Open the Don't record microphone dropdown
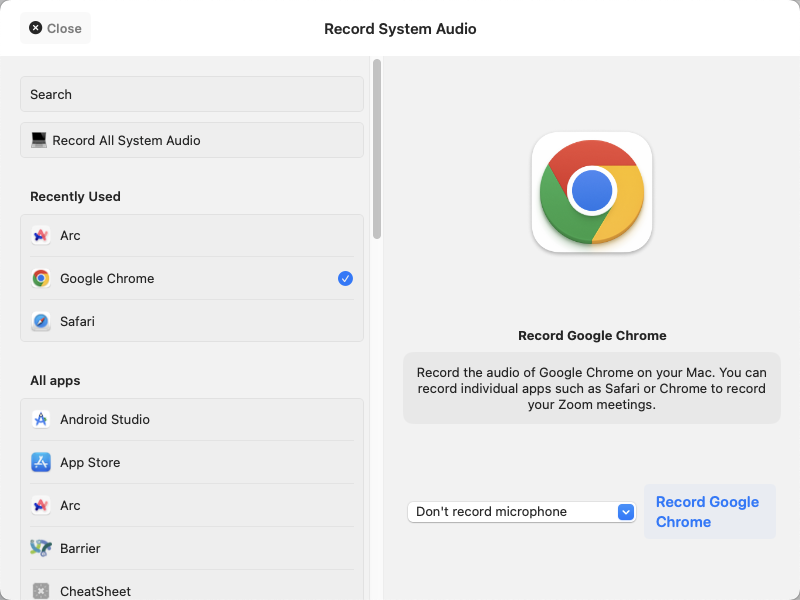 click(521, 512)
